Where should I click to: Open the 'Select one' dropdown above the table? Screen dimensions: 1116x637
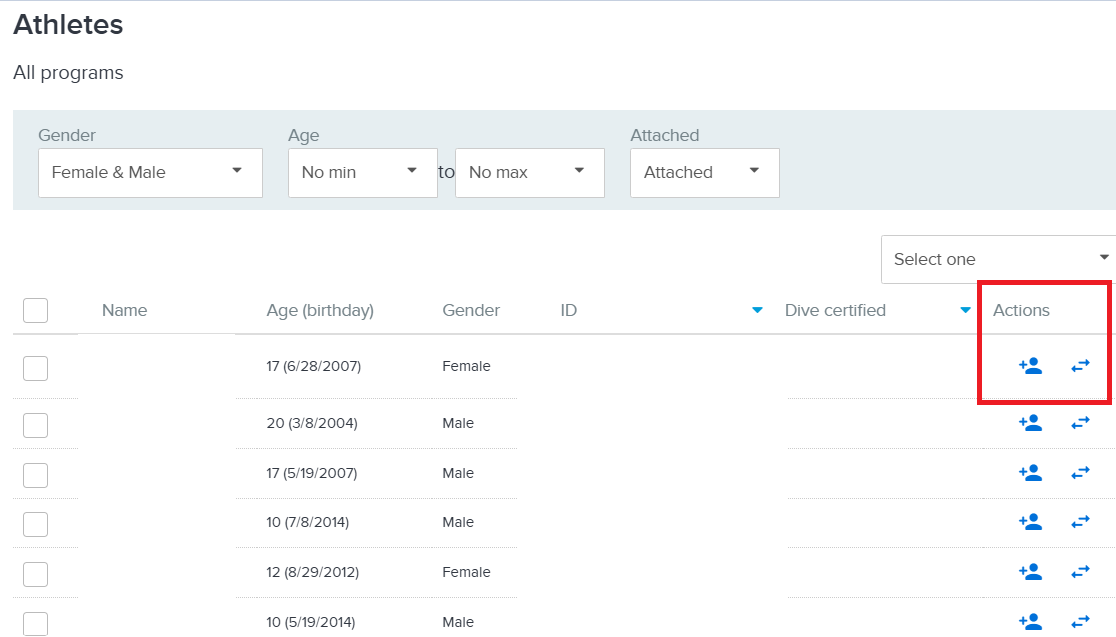(x=997, y=259)
